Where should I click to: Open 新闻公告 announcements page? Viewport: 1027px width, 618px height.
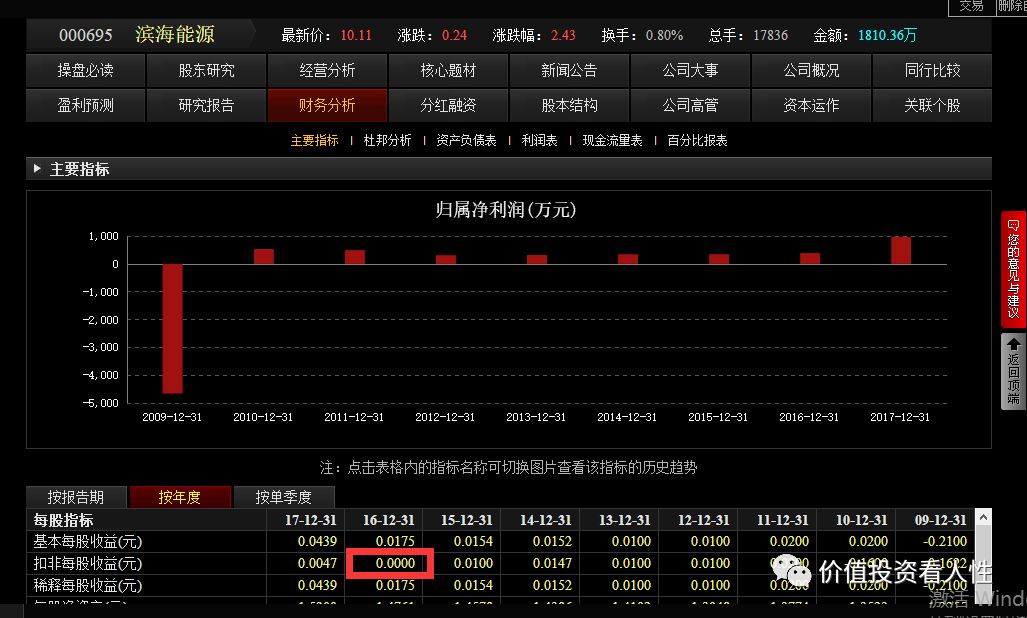[569, 70]
